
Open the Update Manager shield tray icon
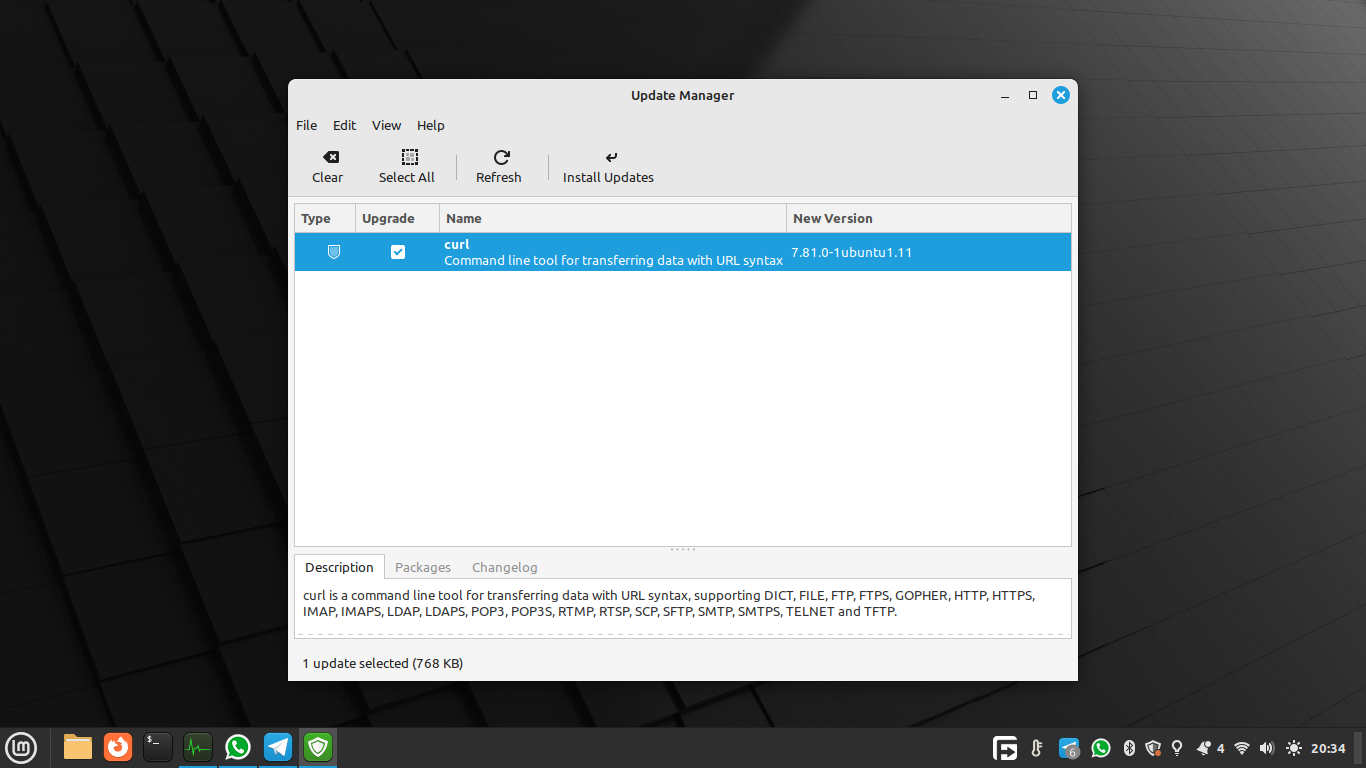[1153, 747]
